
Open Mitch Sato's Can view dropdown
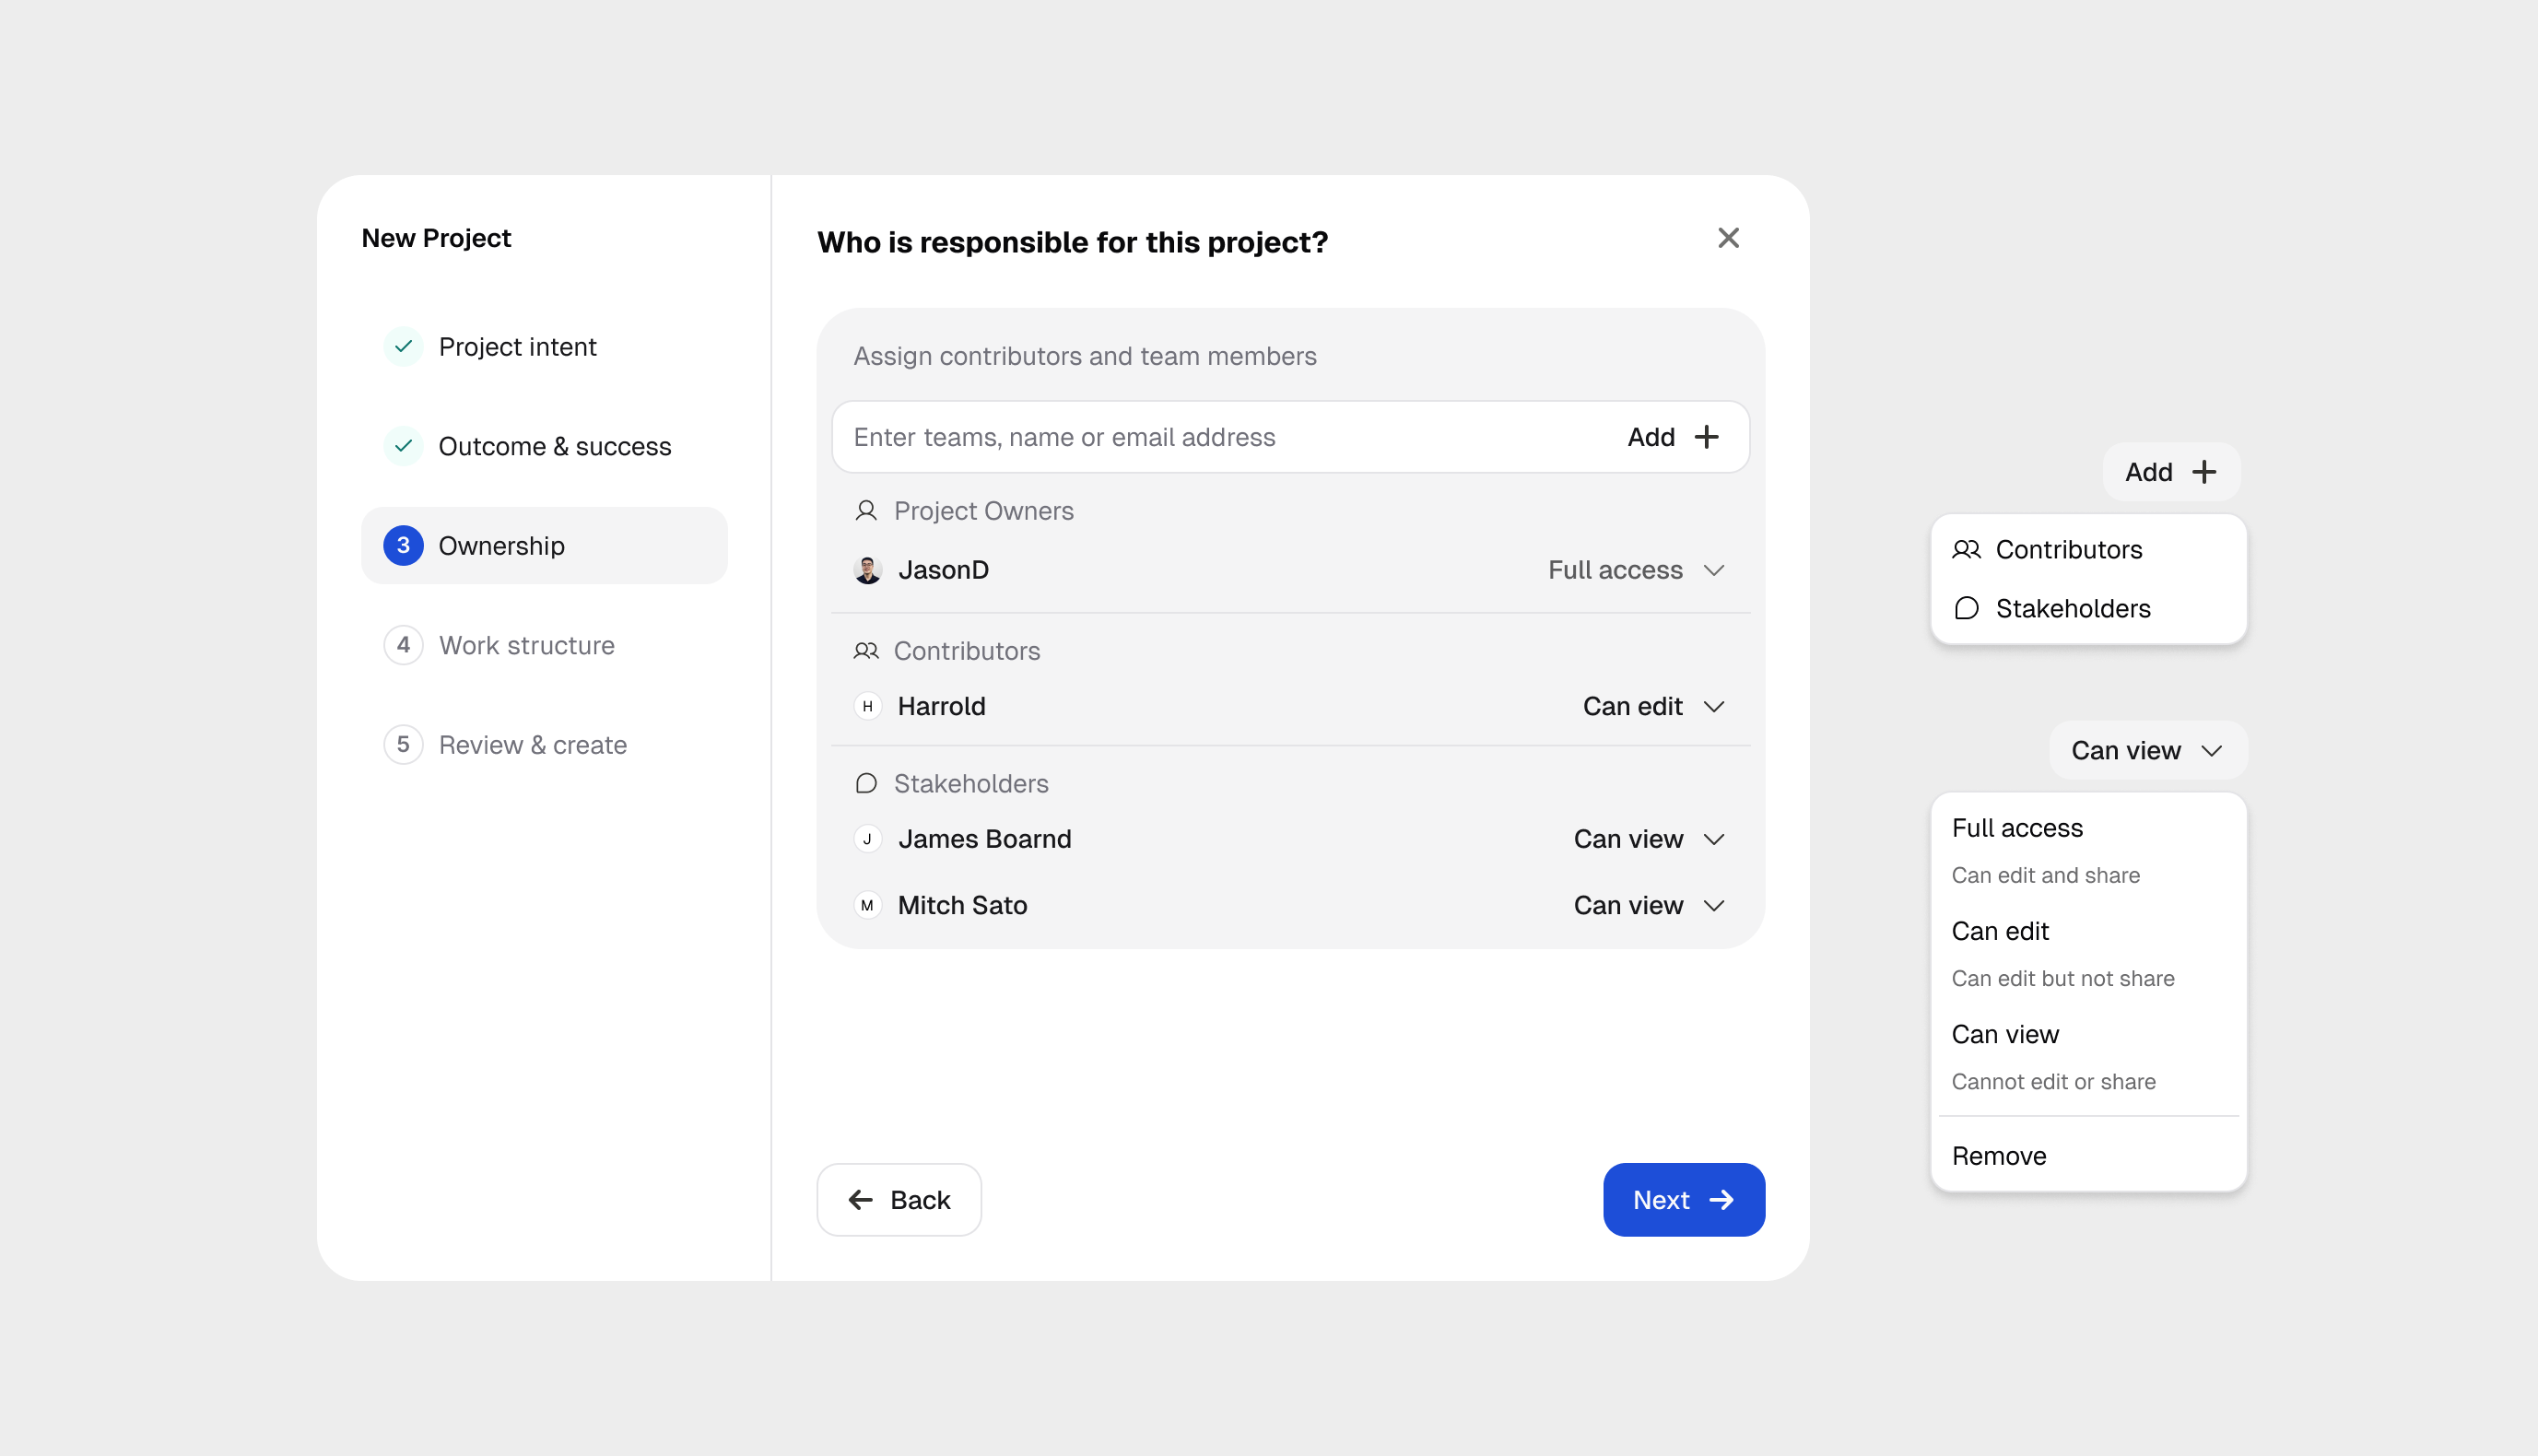click(1650, 905)
